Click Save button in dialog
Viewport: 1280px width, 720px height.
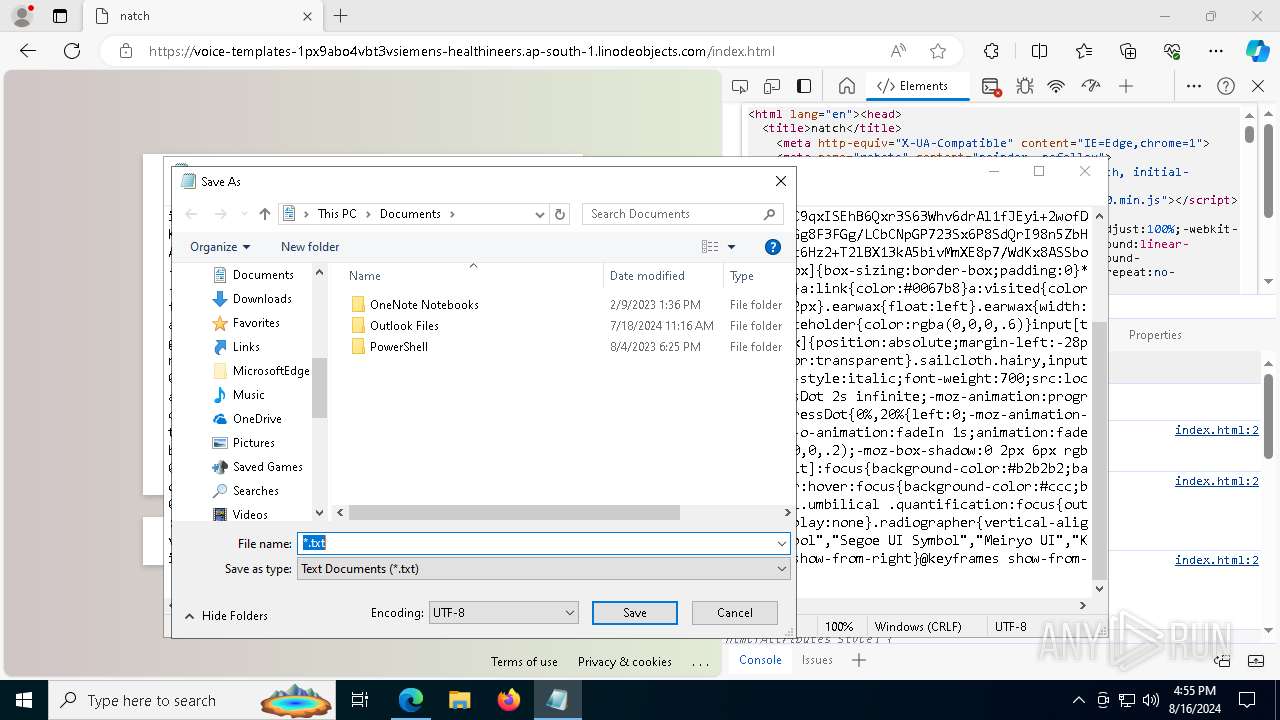tap(635, 613)
